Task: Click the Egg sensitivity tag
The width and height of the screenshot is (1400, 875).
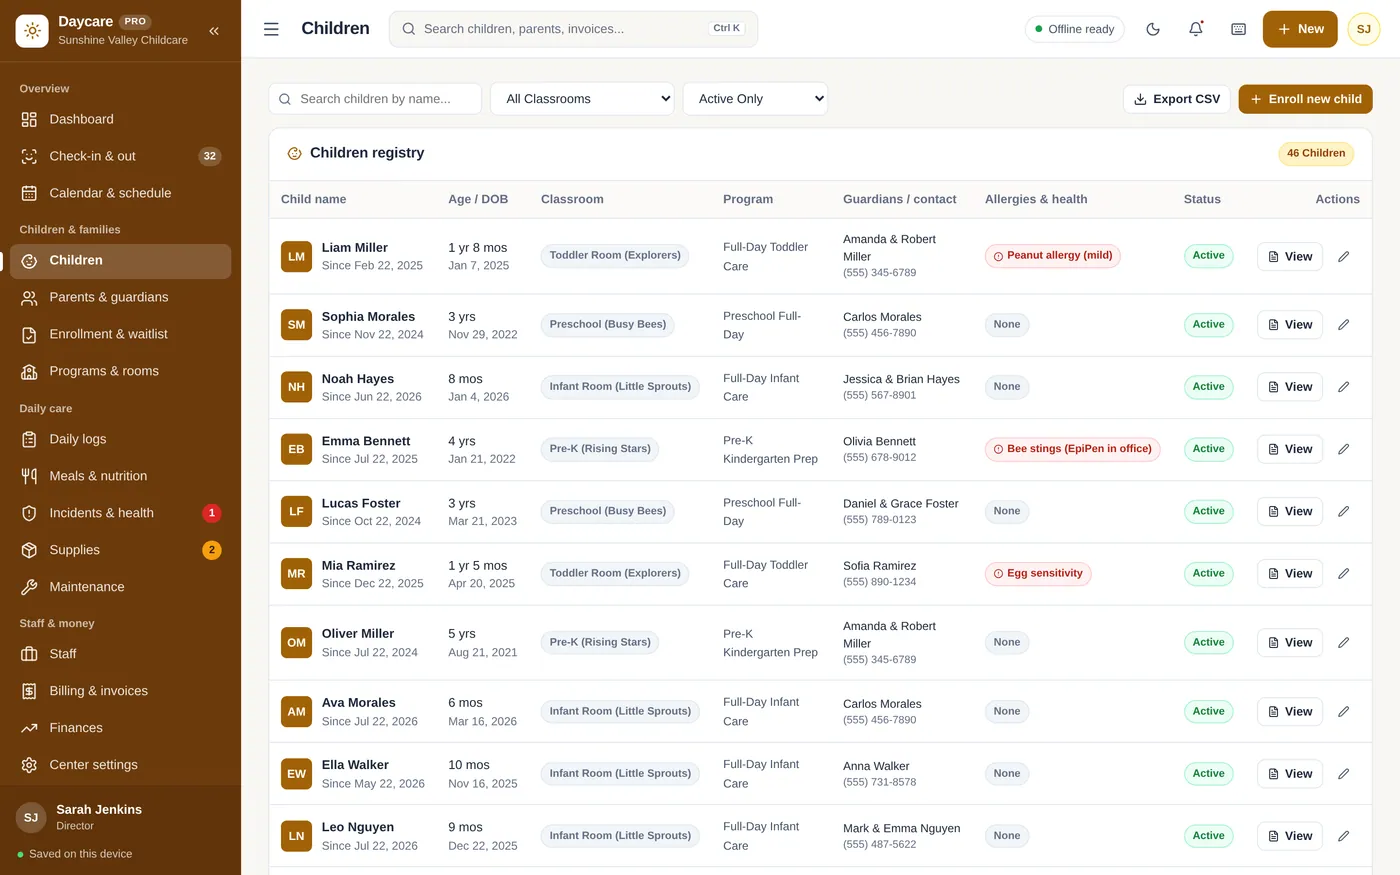Action: [1038, 574]
